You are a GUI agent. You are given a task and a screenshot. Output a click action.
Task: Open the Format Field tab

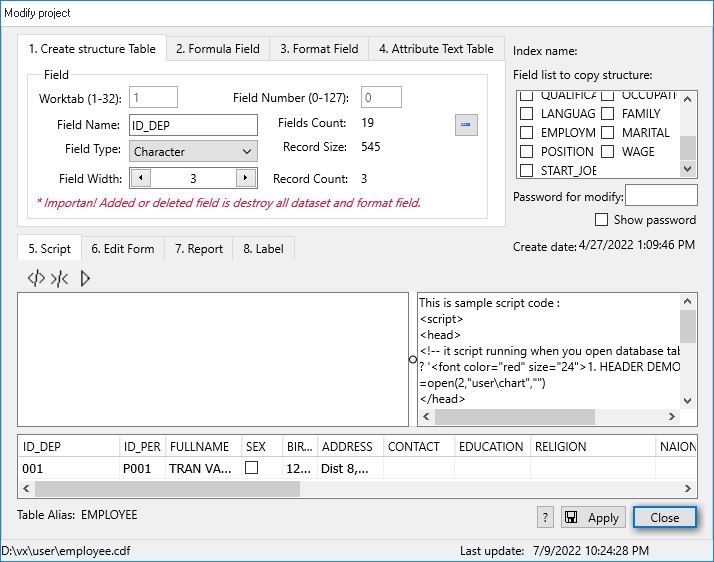(319, 48)
